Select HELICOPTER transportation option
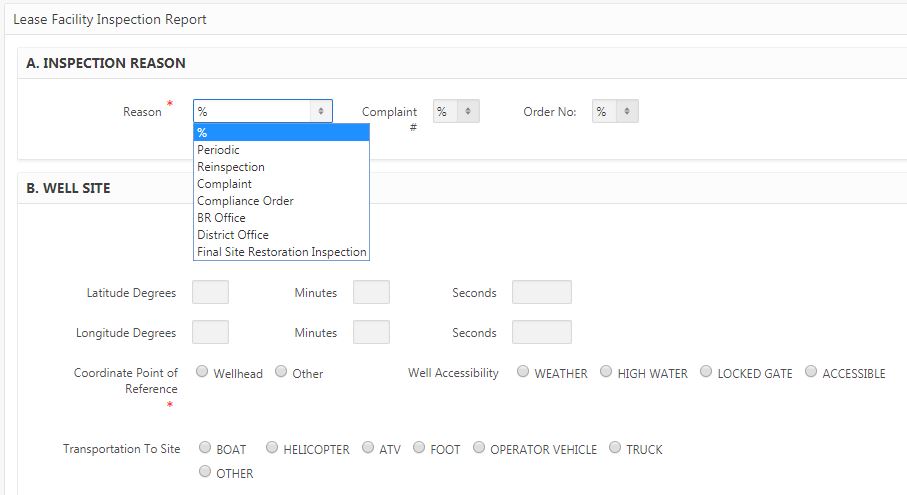Screen dimensions: 907x495 tap(272, 448)
